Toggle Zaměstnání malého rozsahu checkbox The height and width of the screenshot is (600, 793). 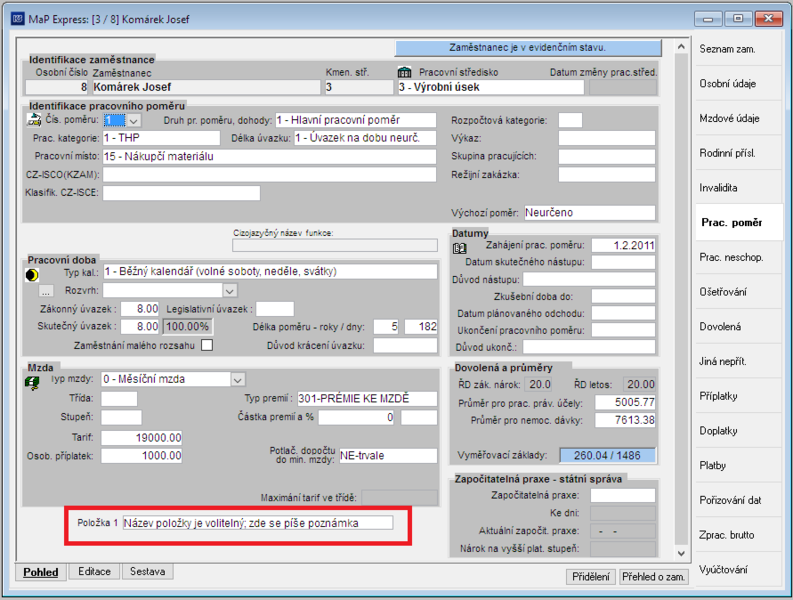207,345
